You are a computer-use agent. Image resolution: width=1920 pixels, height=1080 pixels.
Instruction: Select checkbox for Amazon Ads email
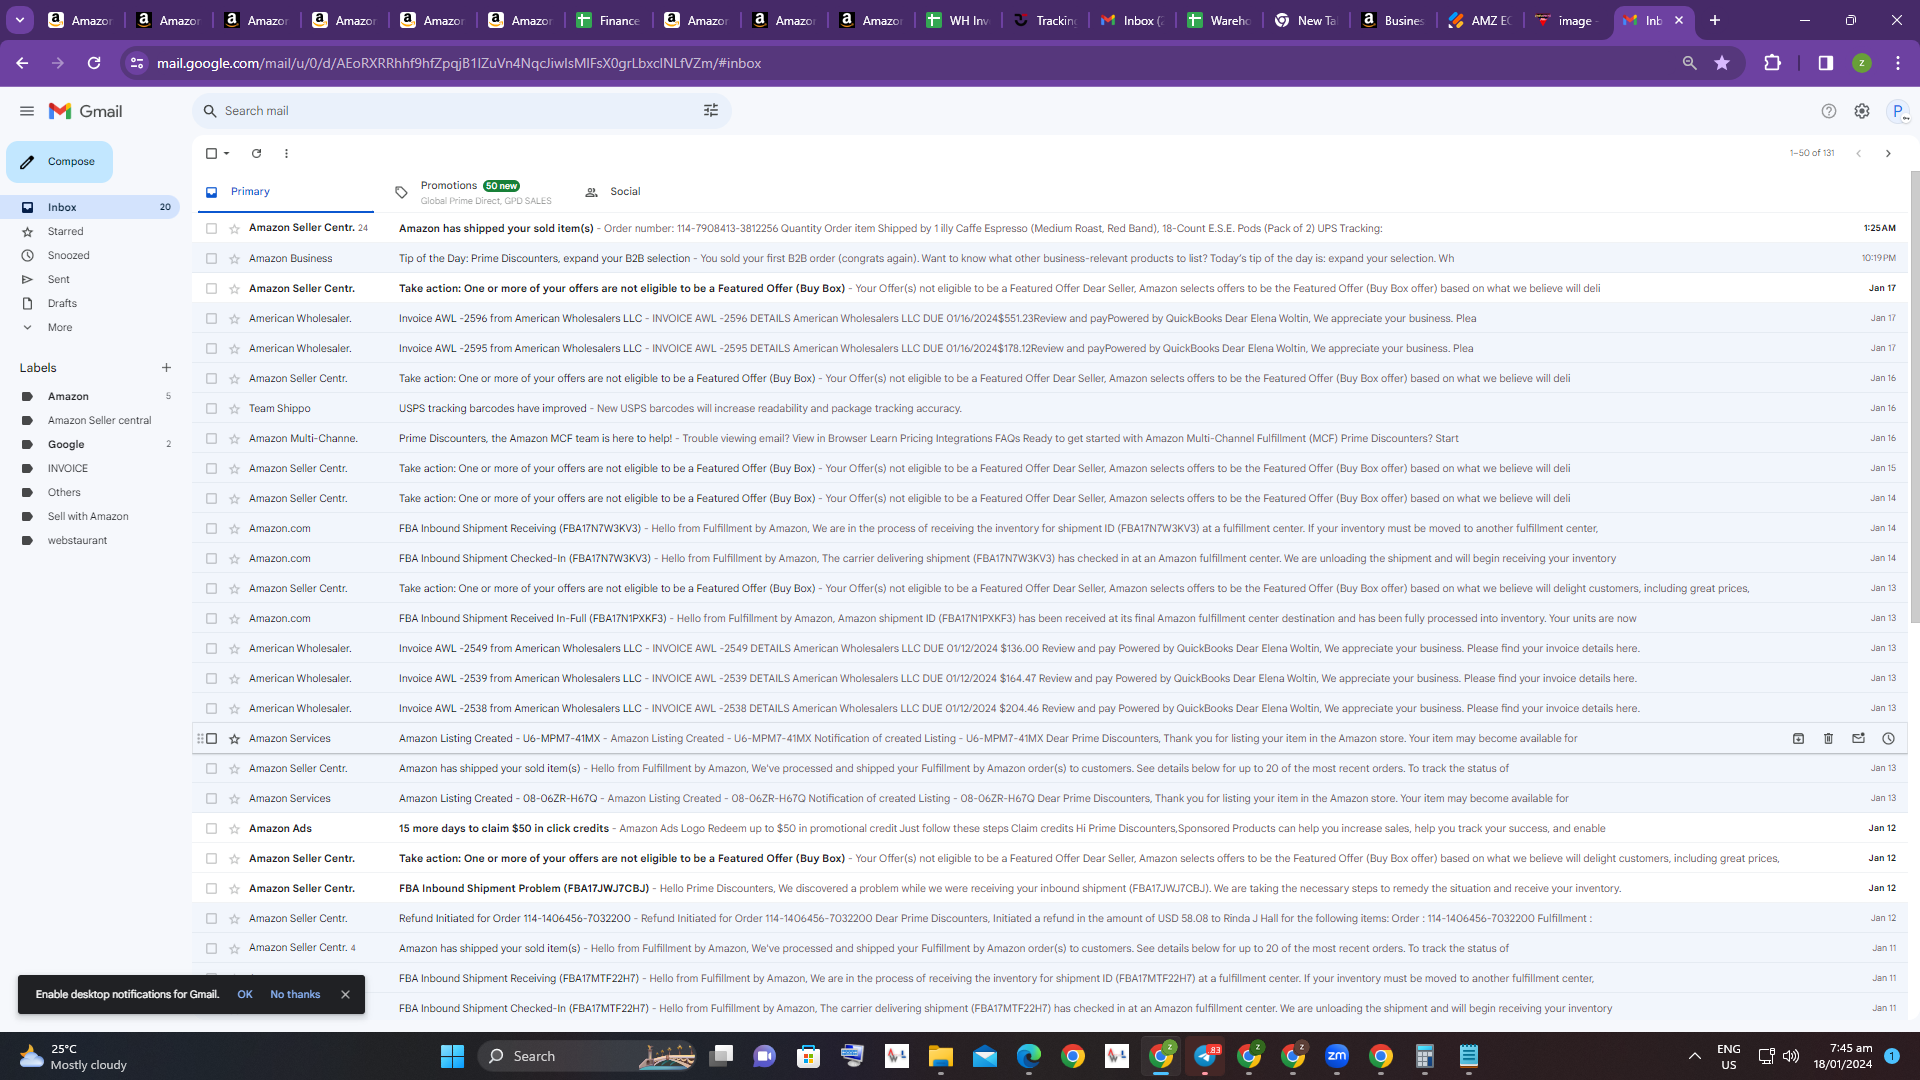pos(211,828)
